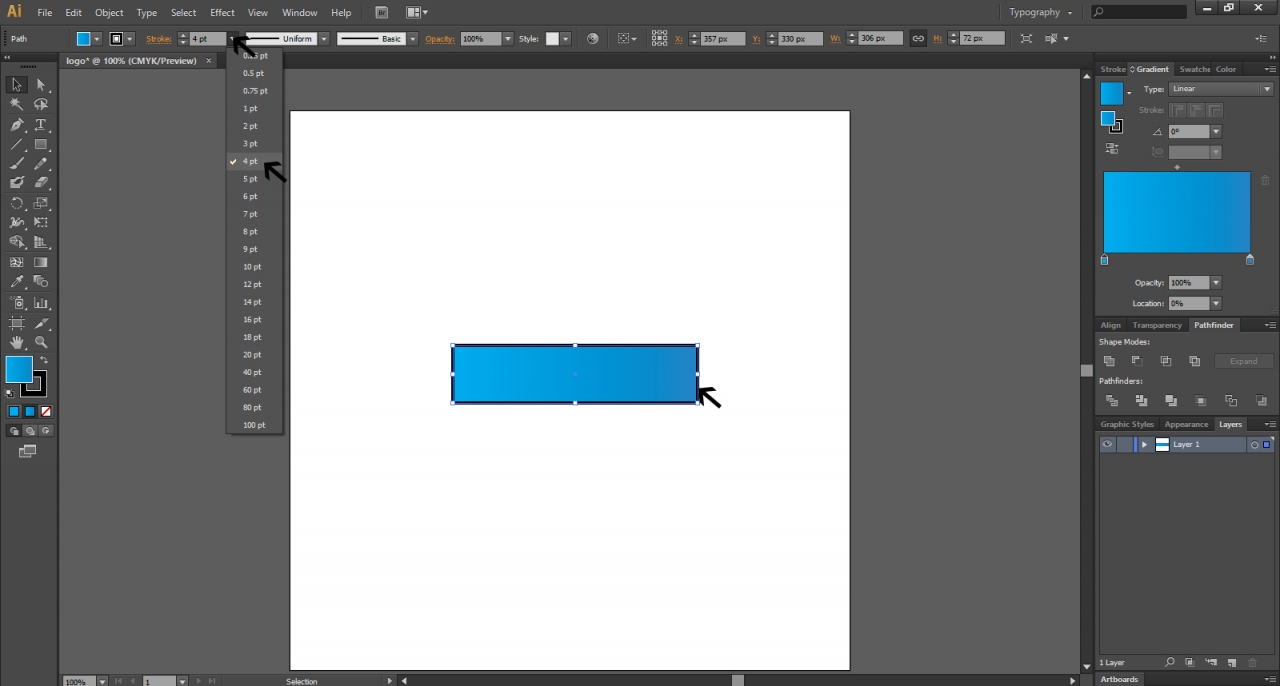The height and width of the screenshot is (686, 1280).
Task: Click Reverse Gradient icon
Action: pyautogui.click(x=1112, y=148)
